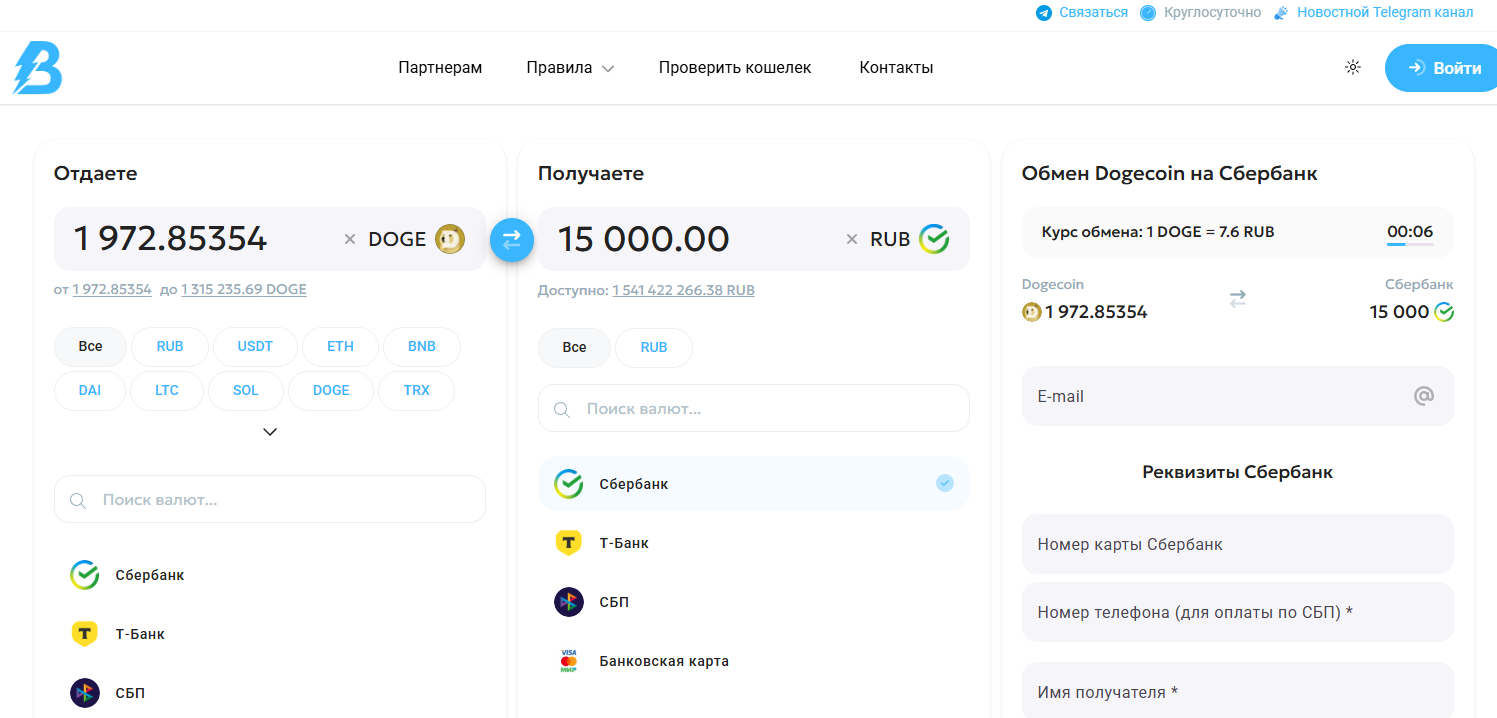This screenshot has width=1497, height=718.
Task: Expand more currency filters via chevron
Action: (269, 431)
